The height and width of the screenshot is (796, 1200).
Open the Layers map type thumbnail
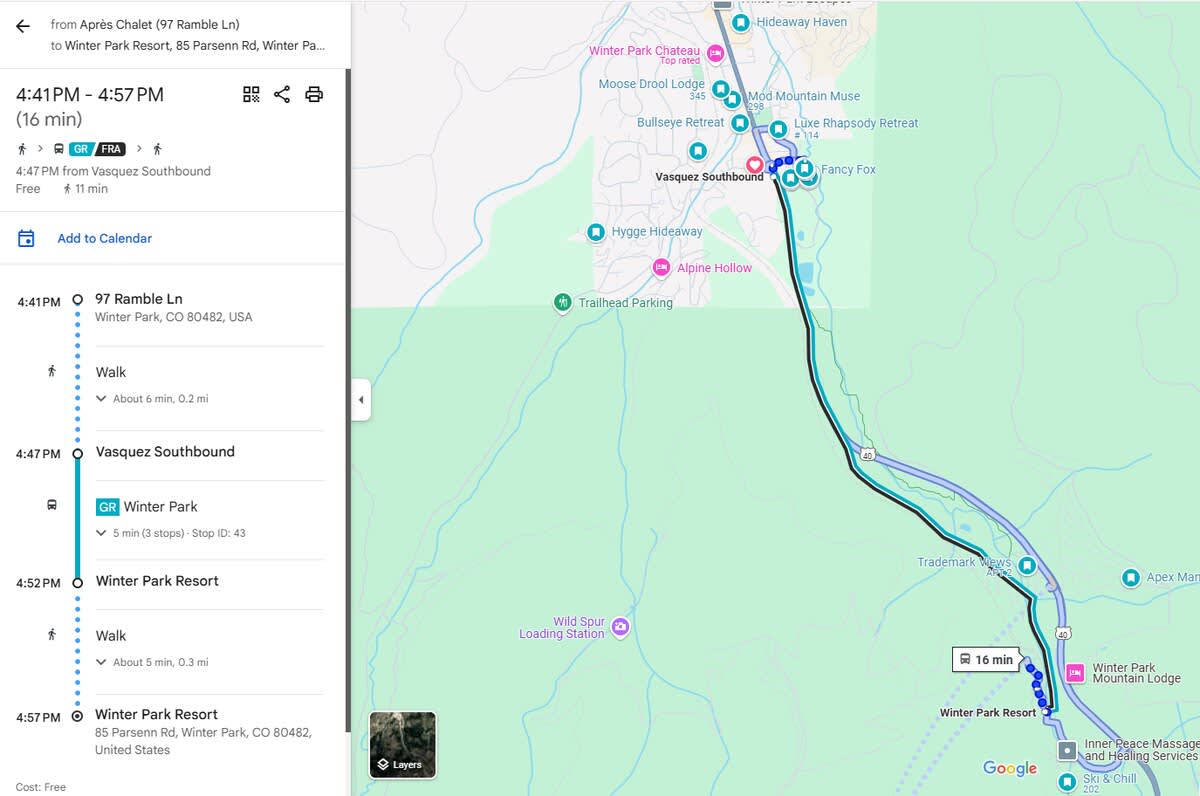[402, 745]
